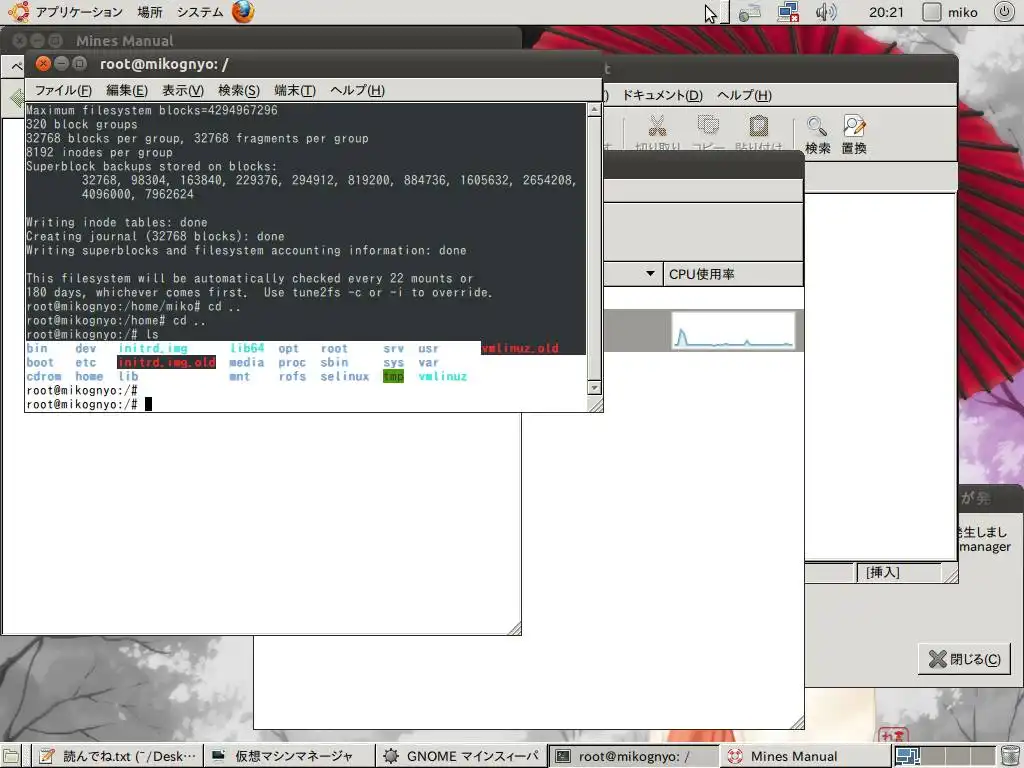The width and height of the screenshot is (1024, 768).
Task: Click the volume speaker icon in panel
Action: [826, 12]
